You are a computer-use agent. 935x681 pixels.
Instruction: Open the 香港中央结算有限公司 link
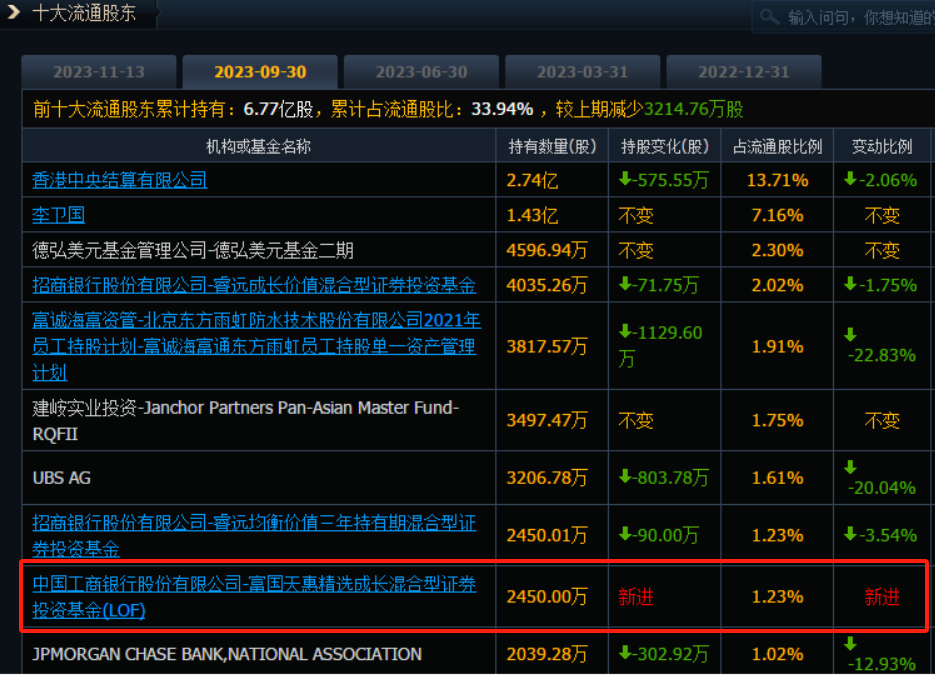120,180
